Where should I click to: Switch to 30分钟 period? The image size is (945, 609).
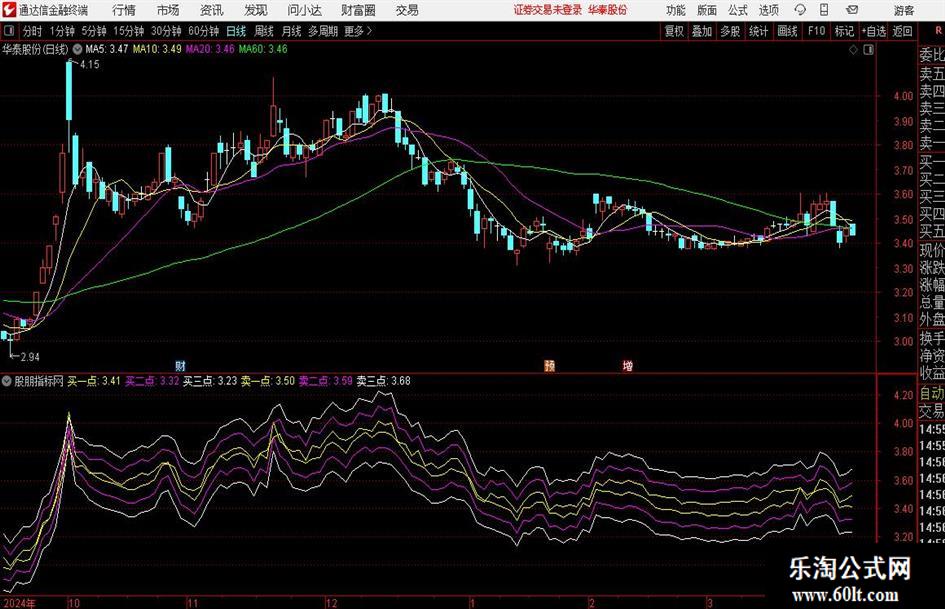pyautogui.click(x=166, y=31)
